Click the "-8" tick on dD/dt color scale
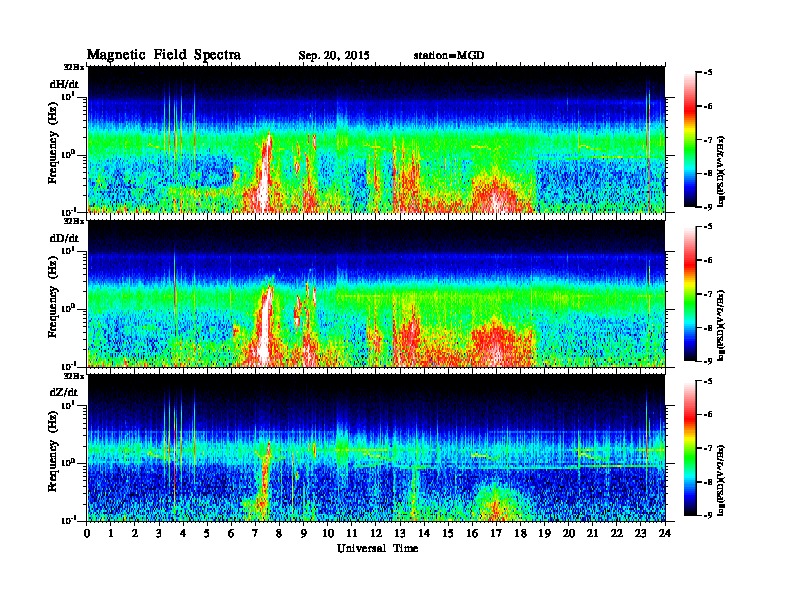The height and width of the screenshot is (612, 792). click(708, 327)
